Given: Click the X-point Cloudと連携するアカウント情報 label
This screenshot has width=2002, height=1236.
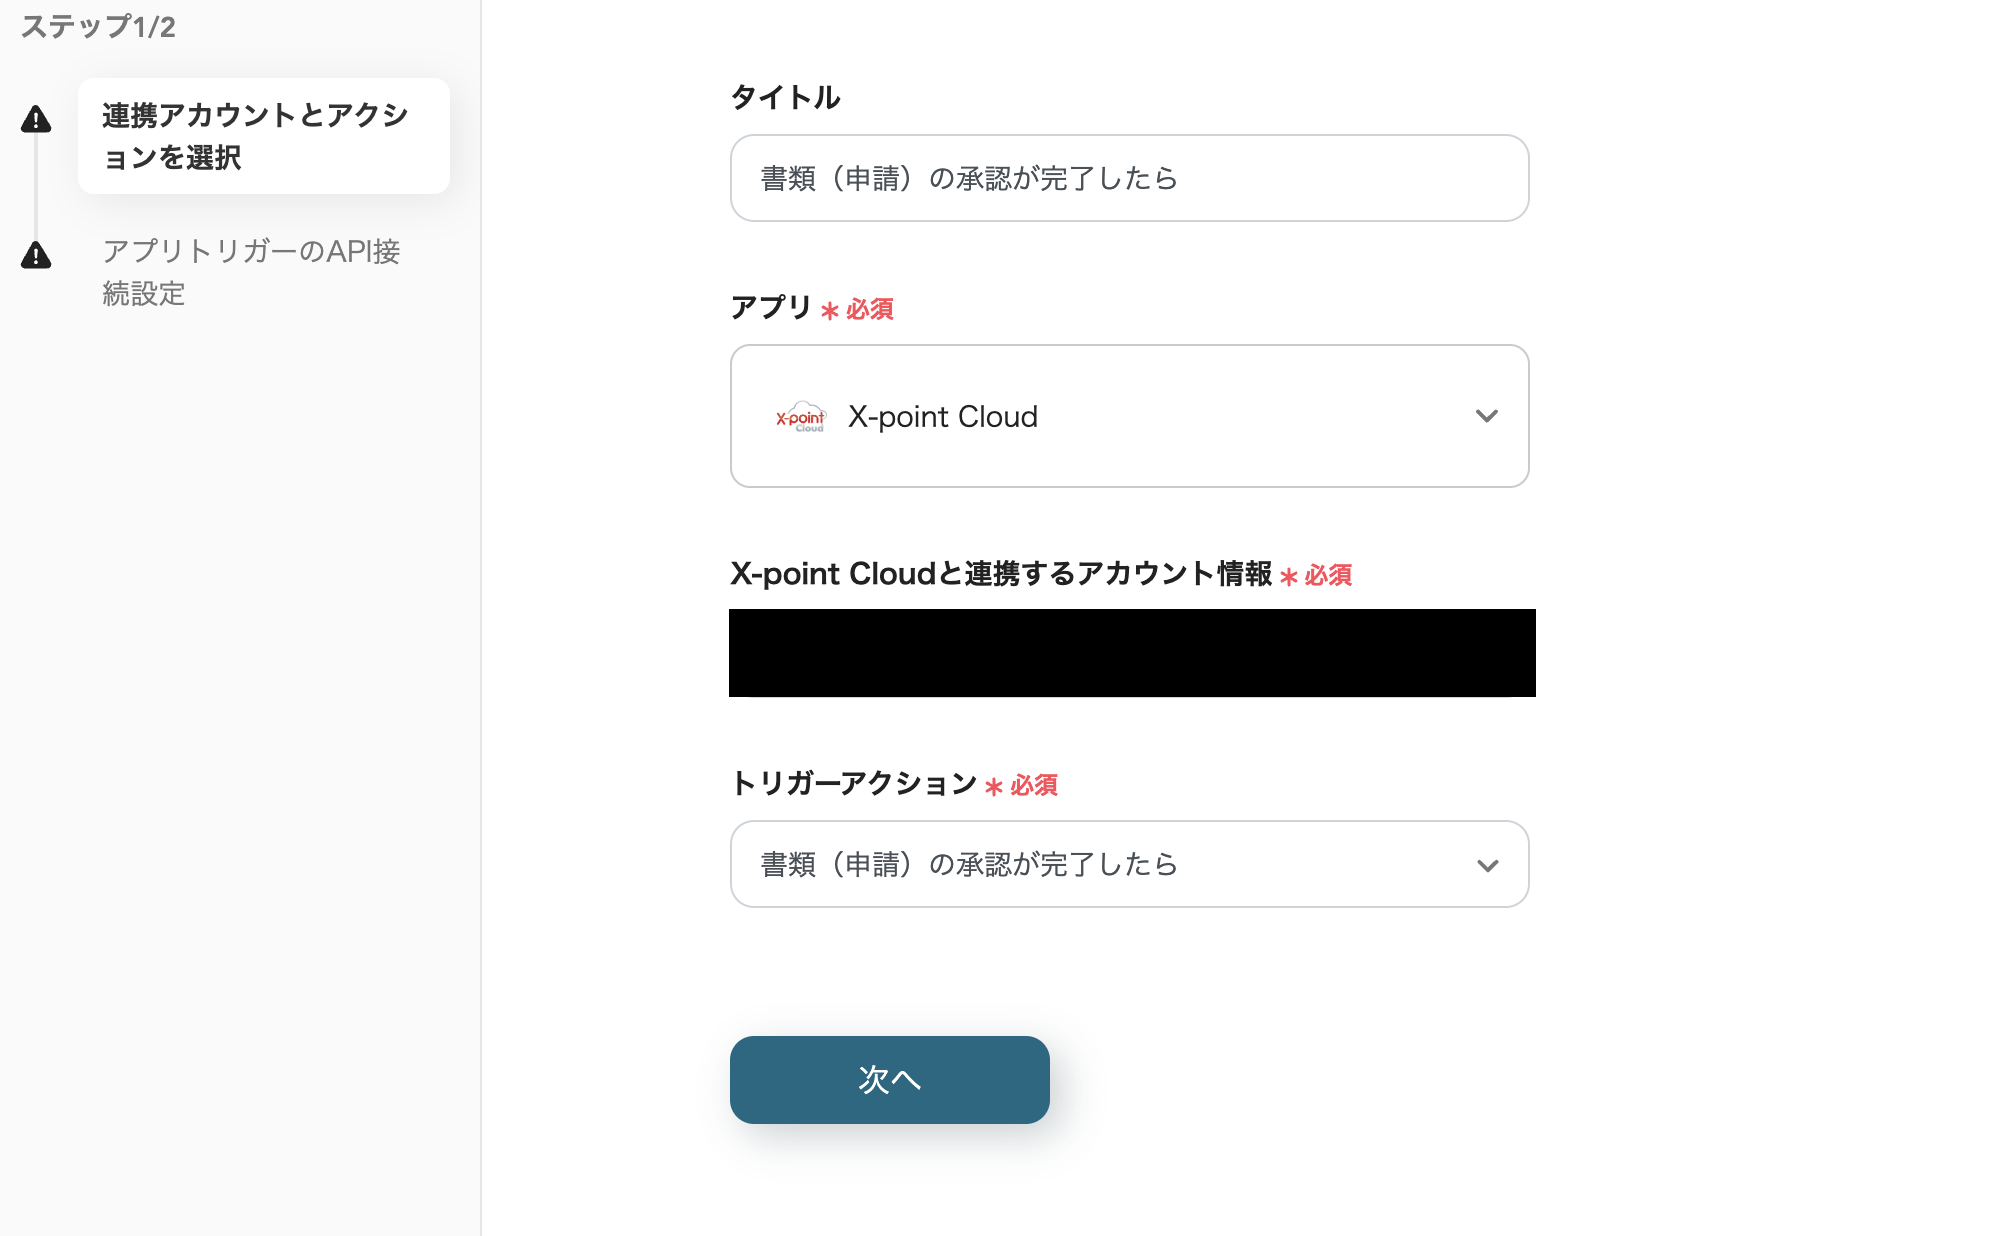Looking at the screenshot, I should coord(1000,574).
